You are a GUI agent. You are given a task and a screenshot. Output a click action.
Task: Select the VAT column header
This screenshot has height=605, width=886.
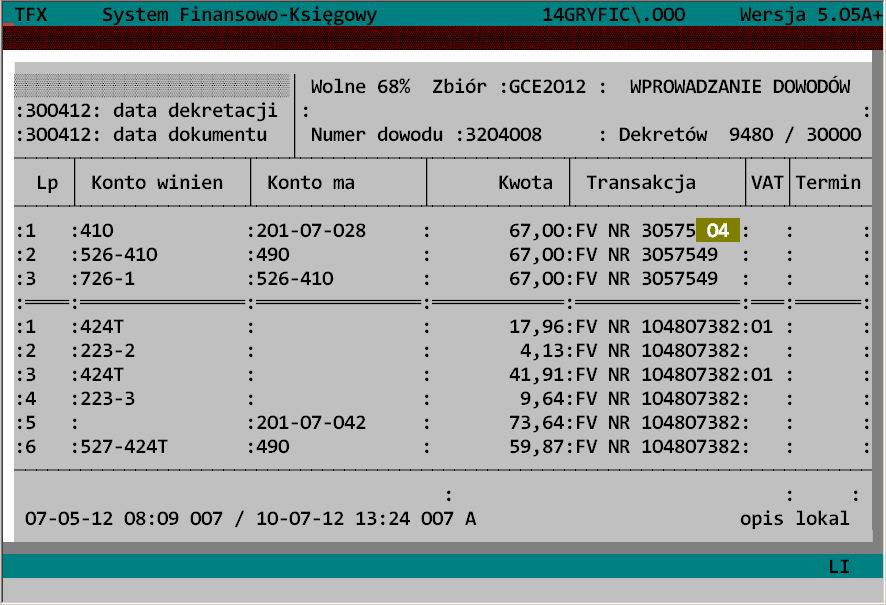(766, 183)
